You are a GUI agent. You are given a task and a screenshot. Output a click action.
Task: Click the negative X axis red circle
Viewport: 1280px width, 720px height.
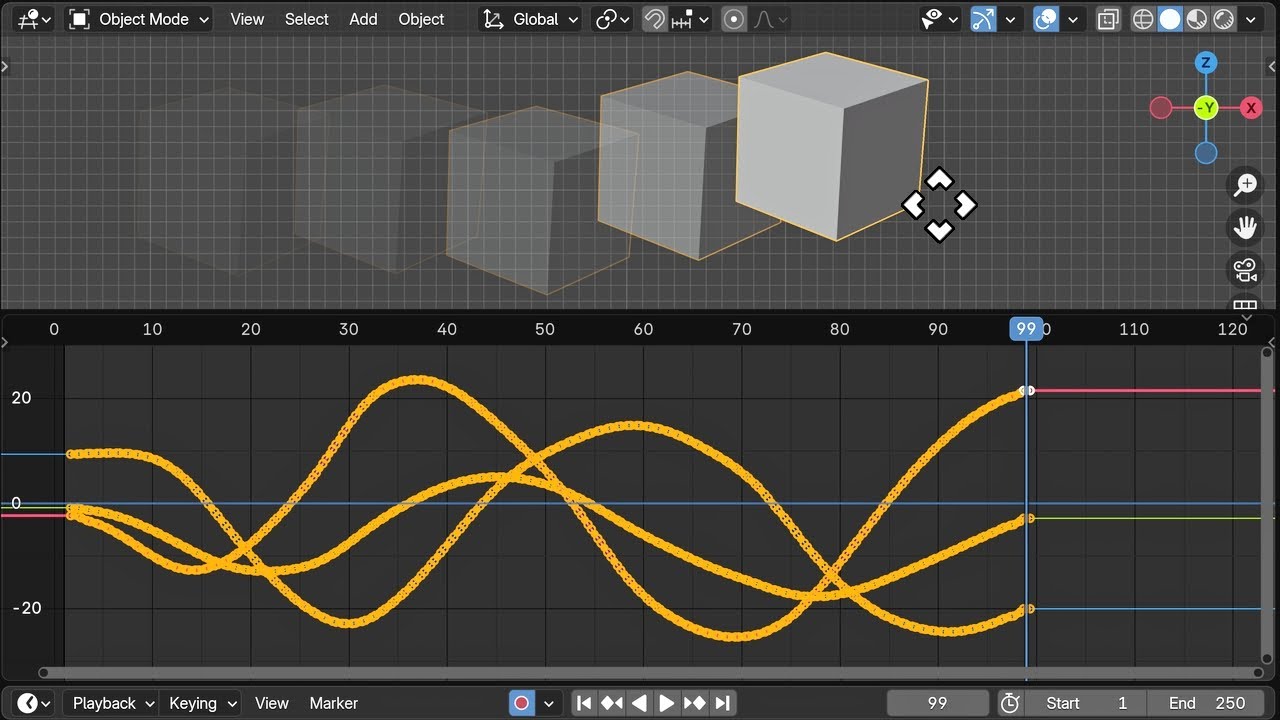coord(1161,108)
